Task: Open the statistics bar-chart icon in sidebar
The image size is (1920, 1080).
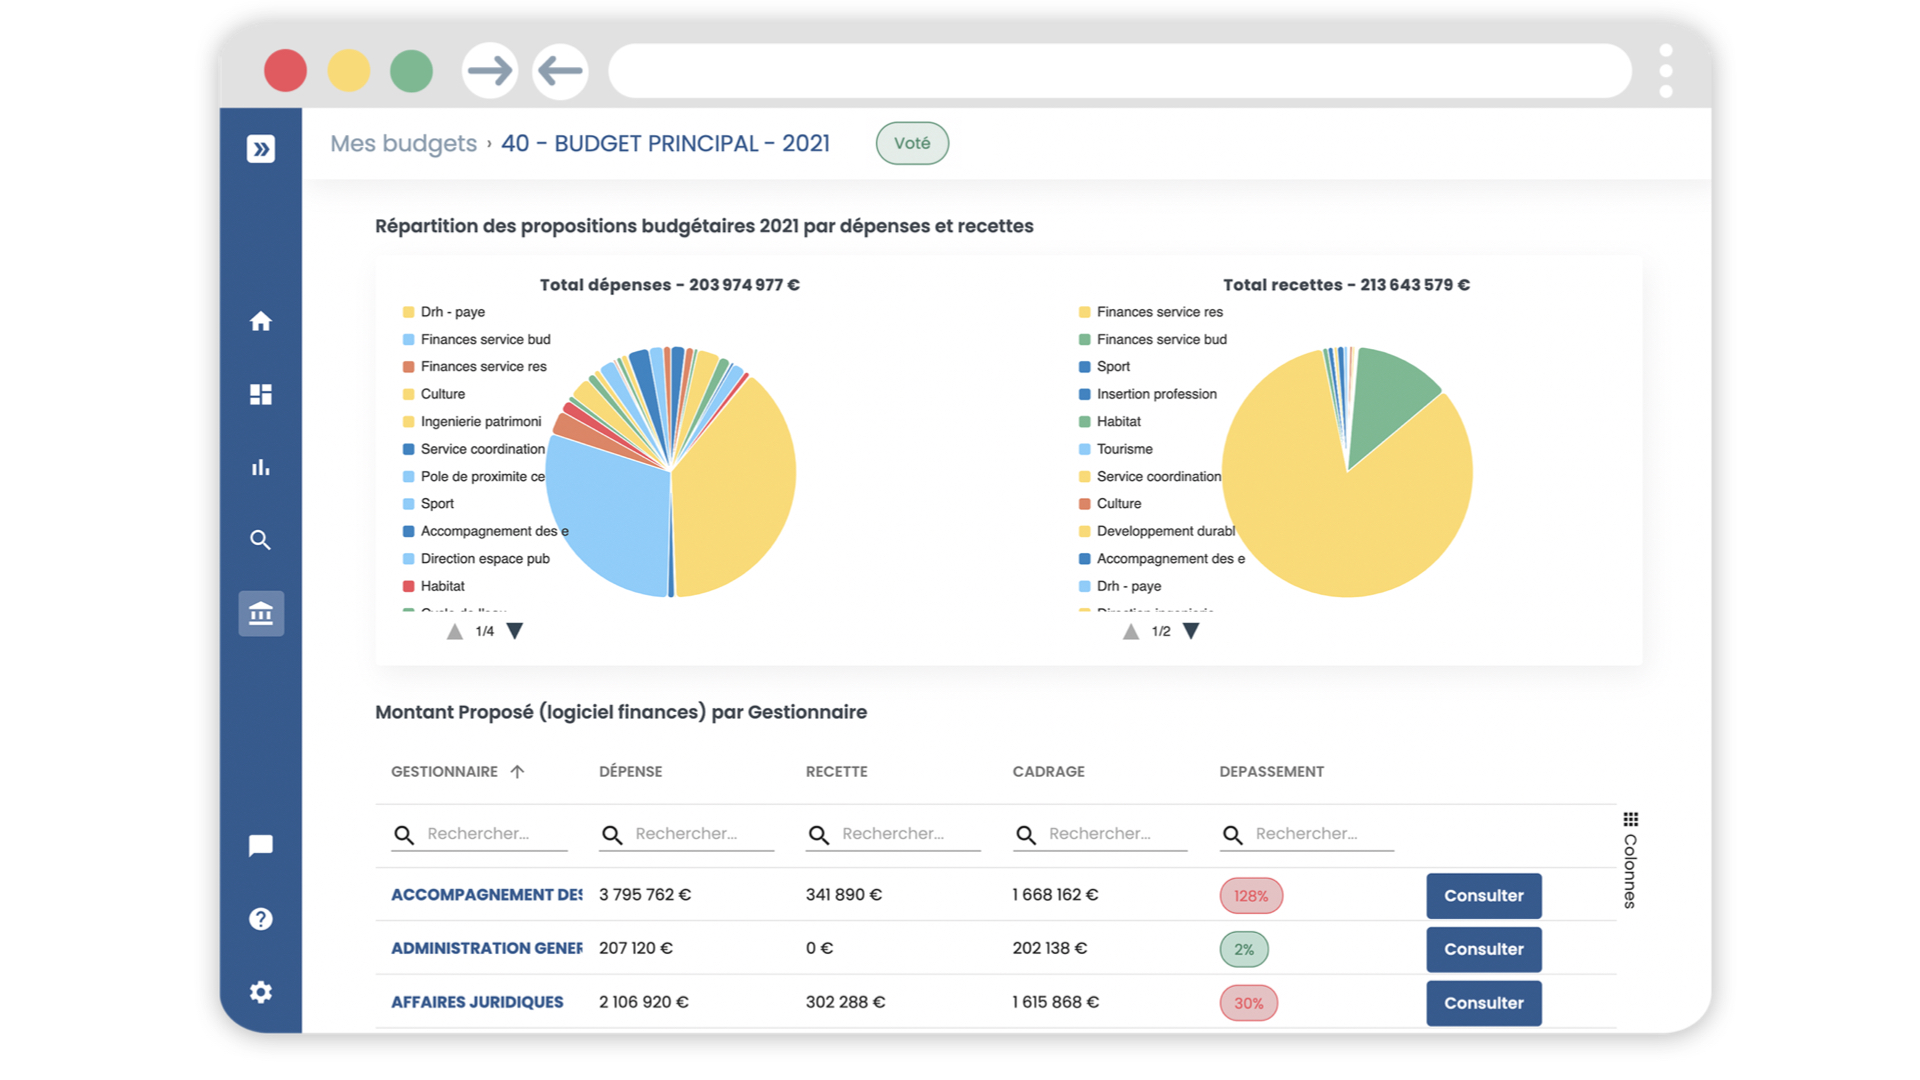Action: coord(260,466)
